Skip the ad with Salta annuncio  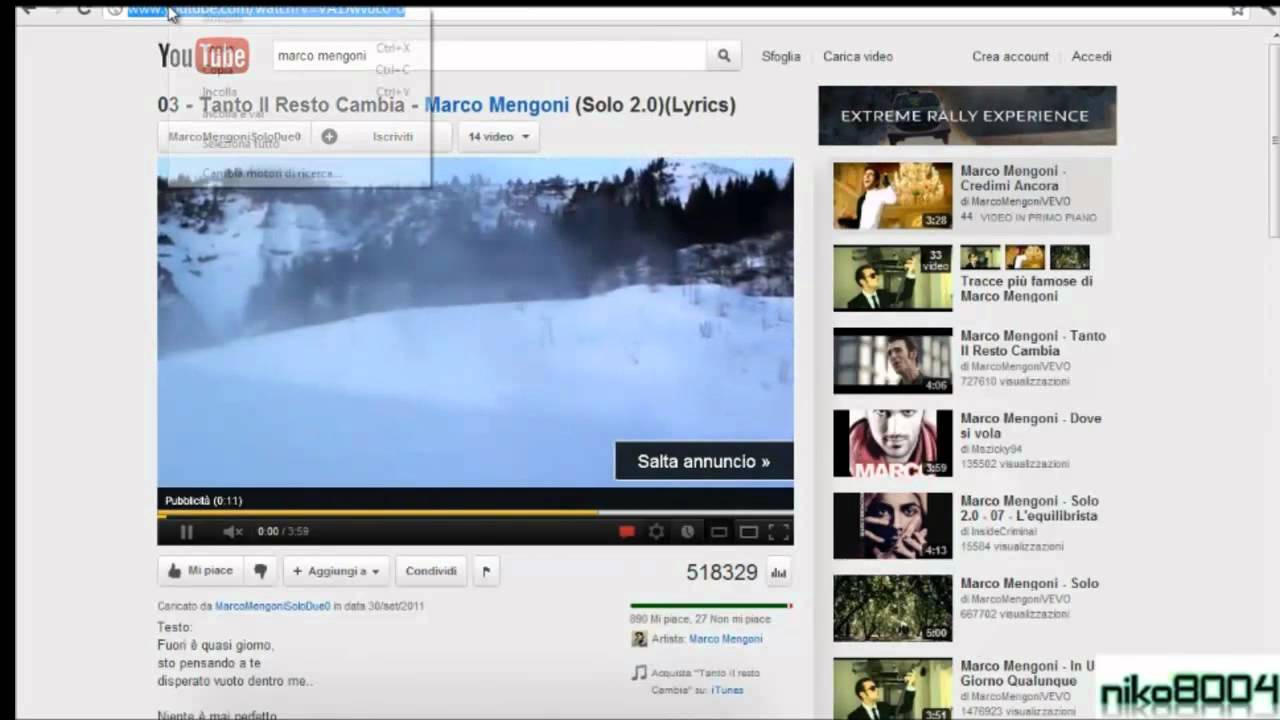point(704,461)
